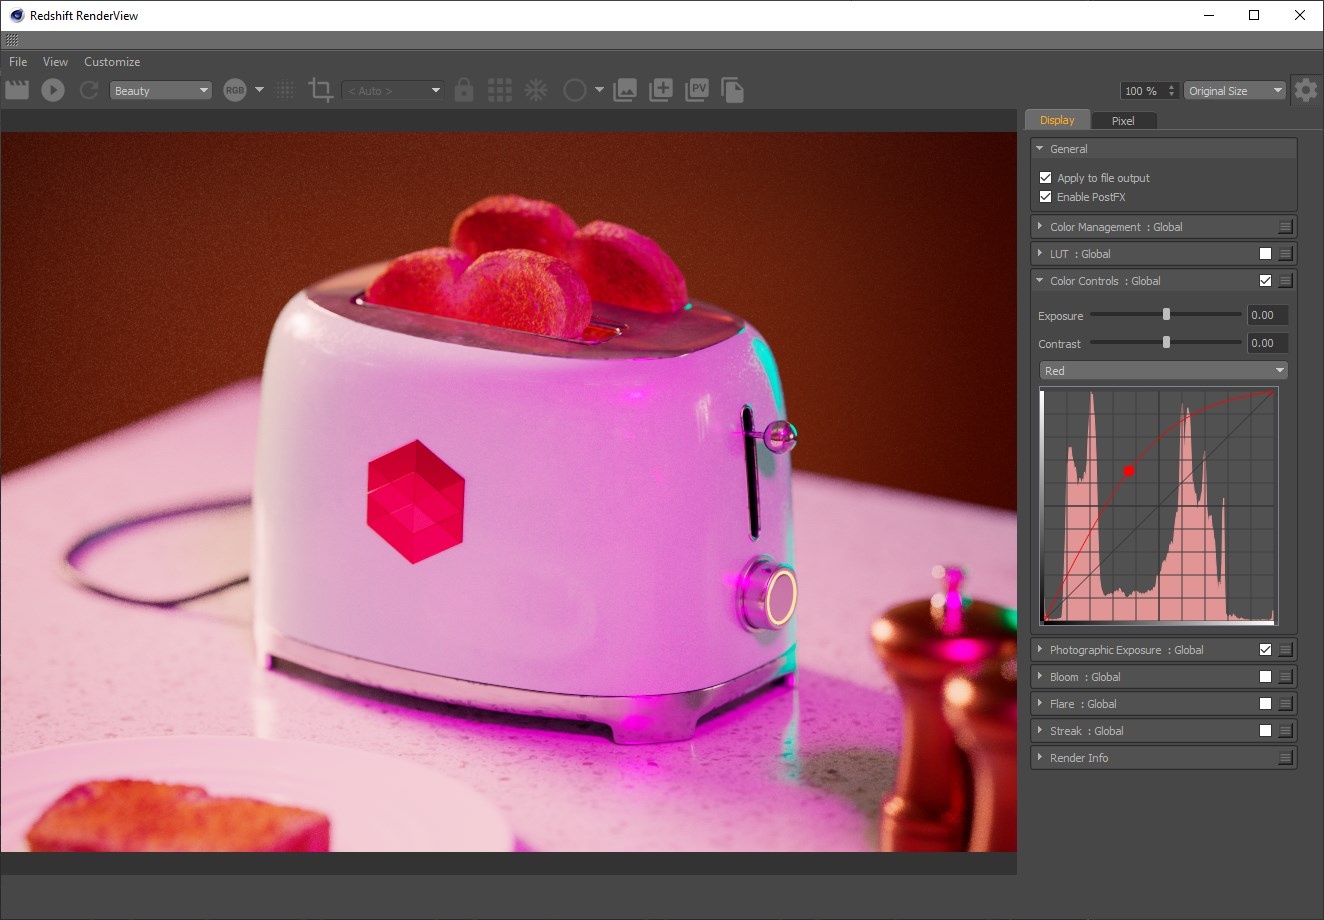Open Color Management options menu icon
The width and height of the screenshot is (1324, 920).
point(1286,227)
